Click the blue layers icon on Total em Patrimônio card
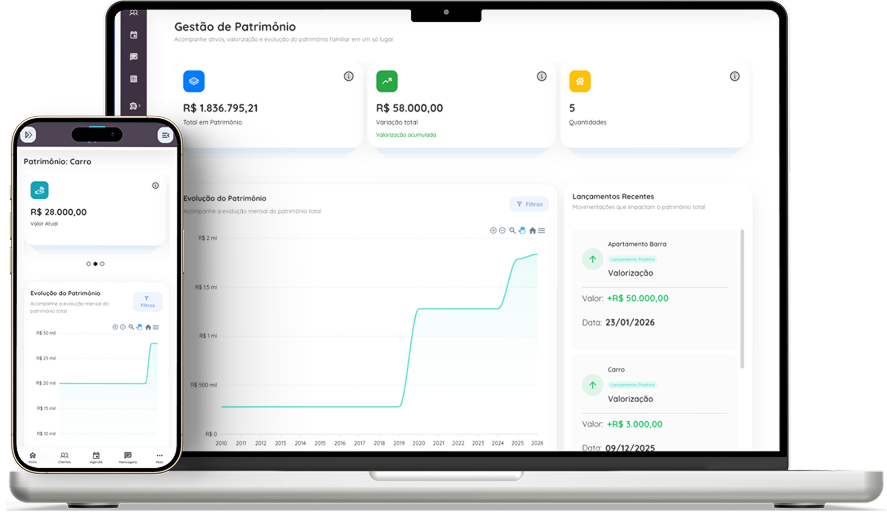The width and height of the screenshot is (887, 519). coord(193,81)
